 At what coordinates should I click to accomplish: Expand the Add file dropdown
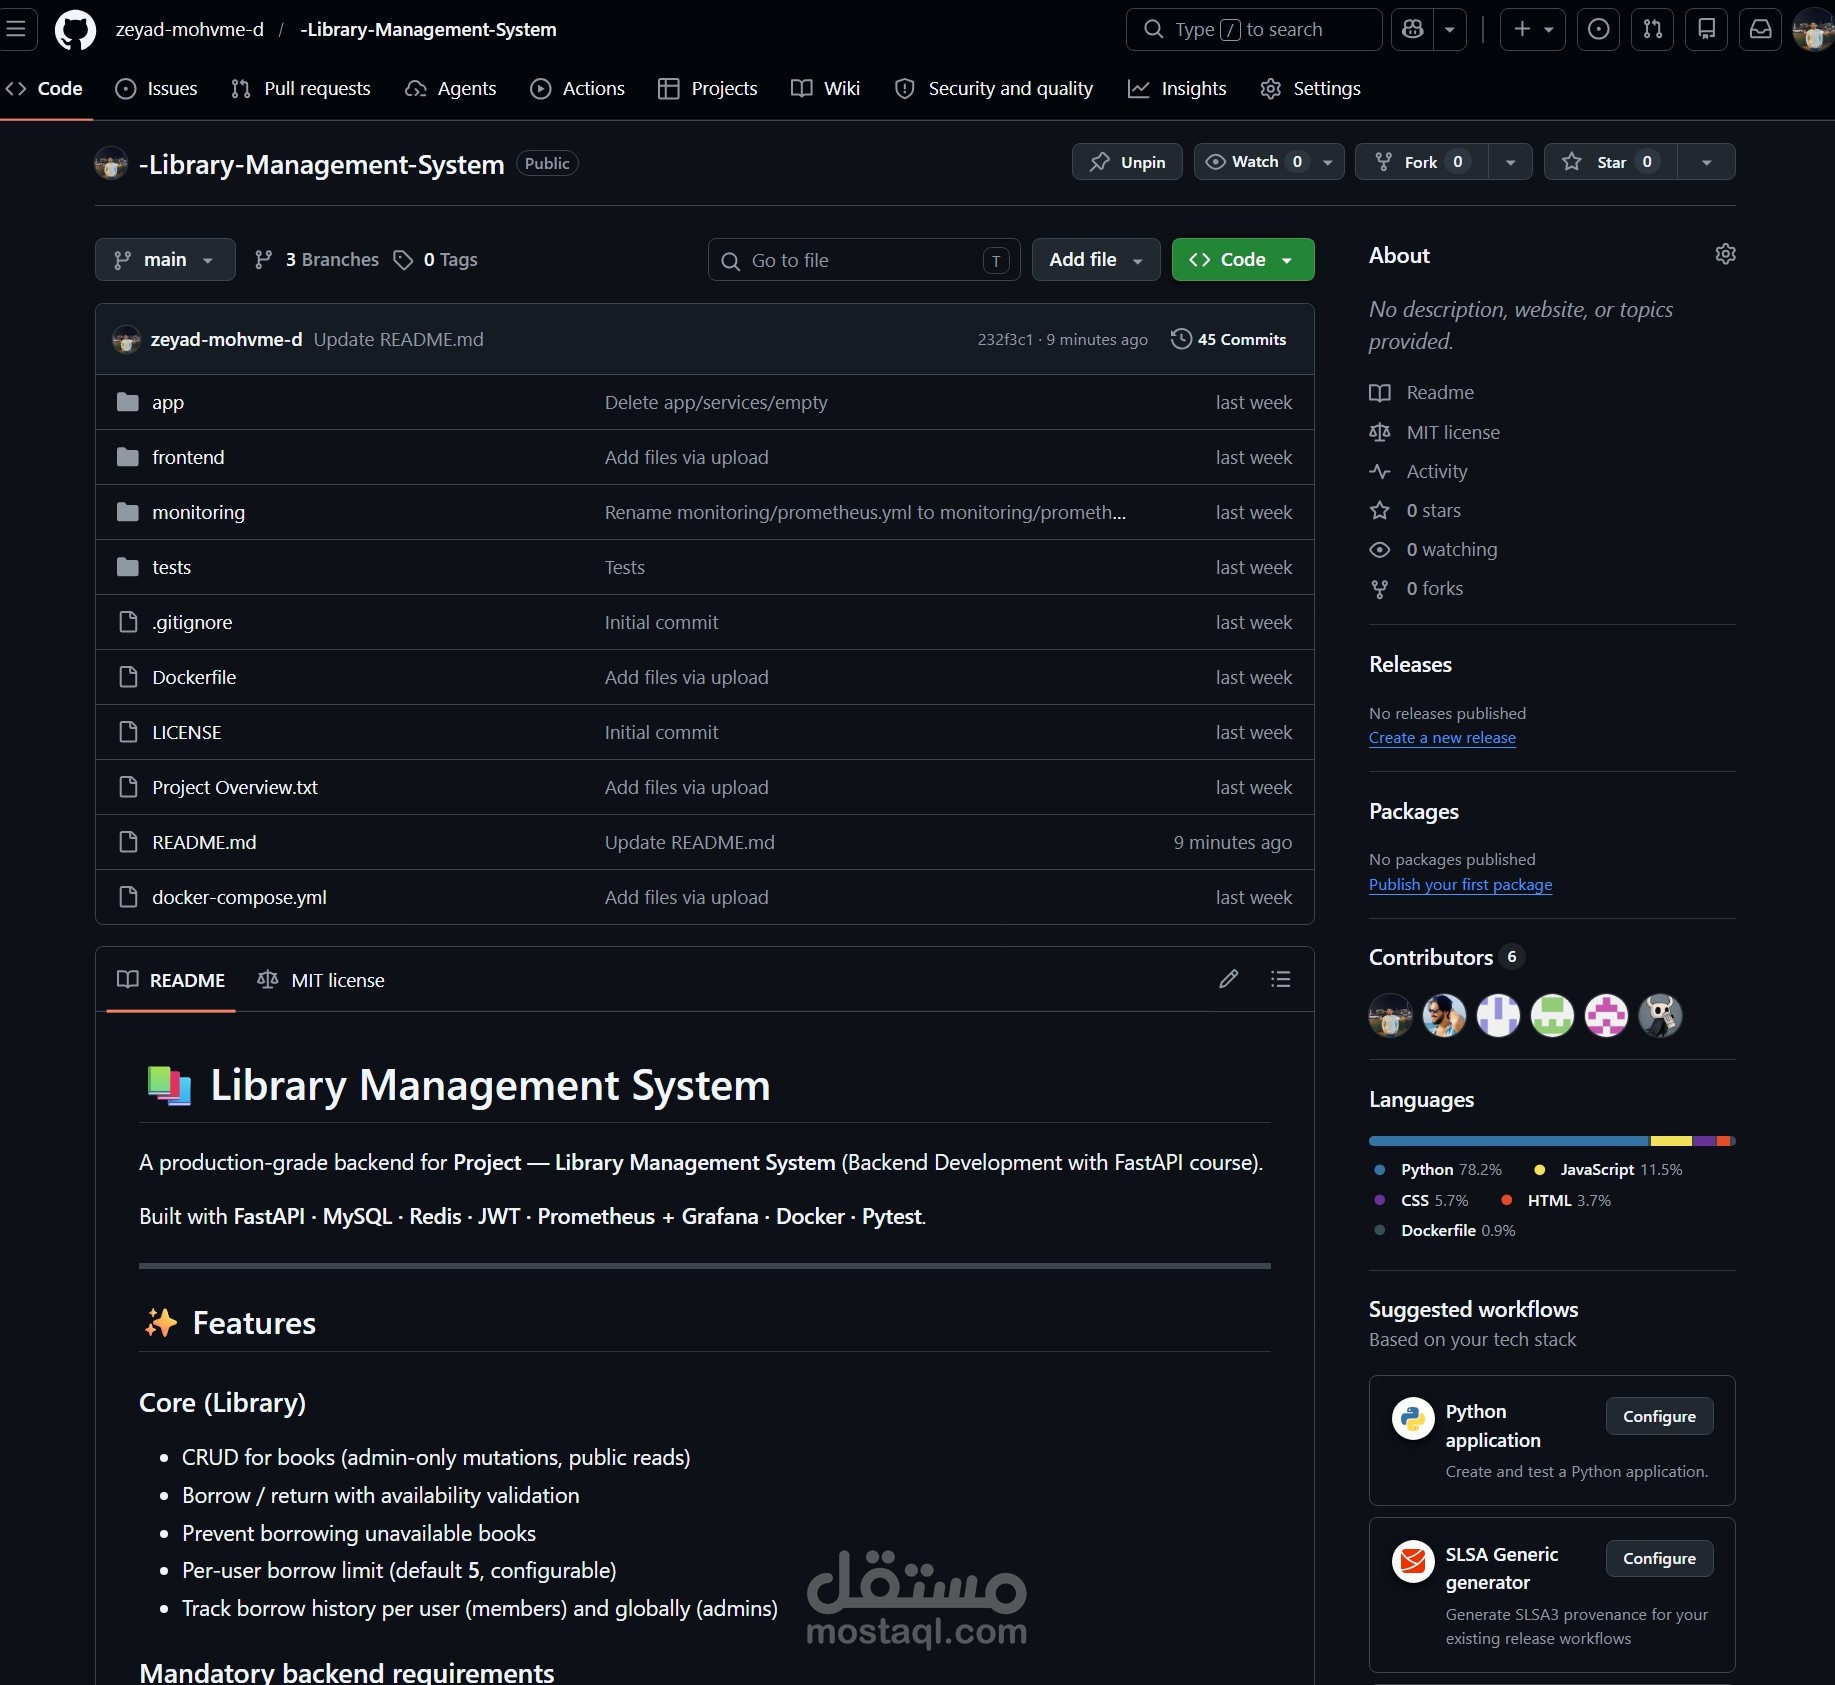[x=1096, y=260]
